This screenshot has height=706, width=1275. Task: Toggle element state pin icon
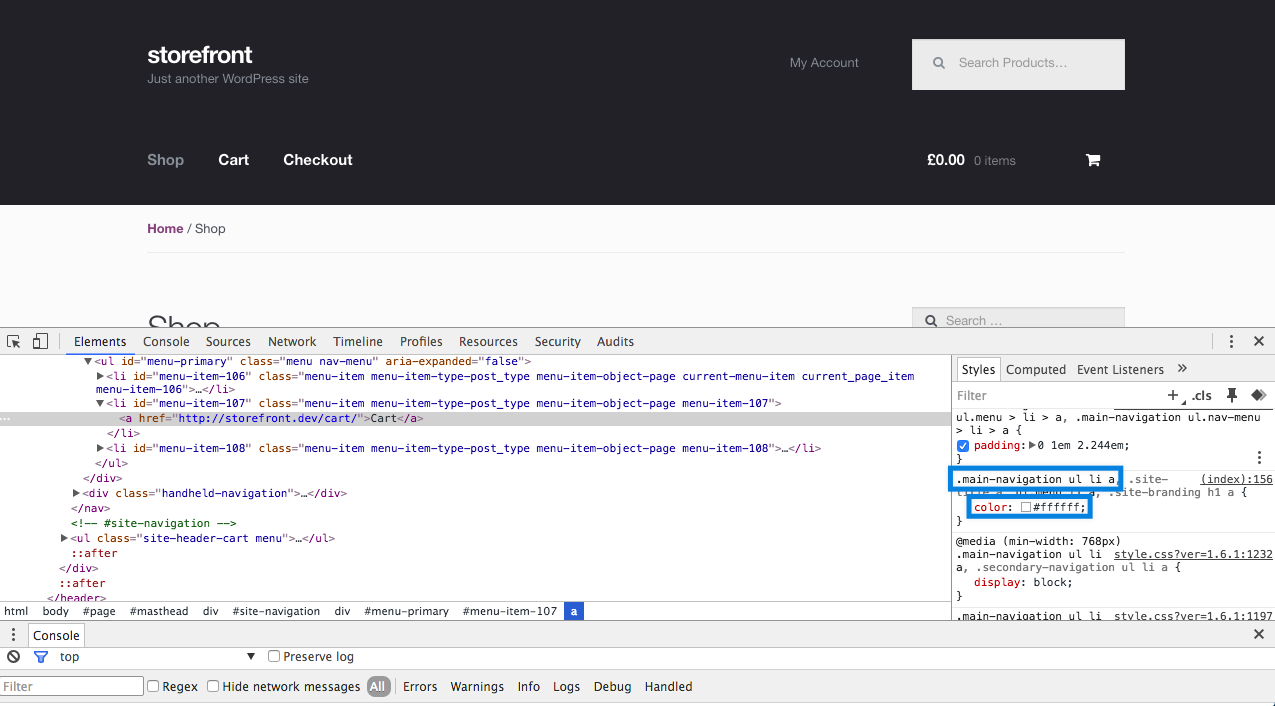[x=1232, y=395]
